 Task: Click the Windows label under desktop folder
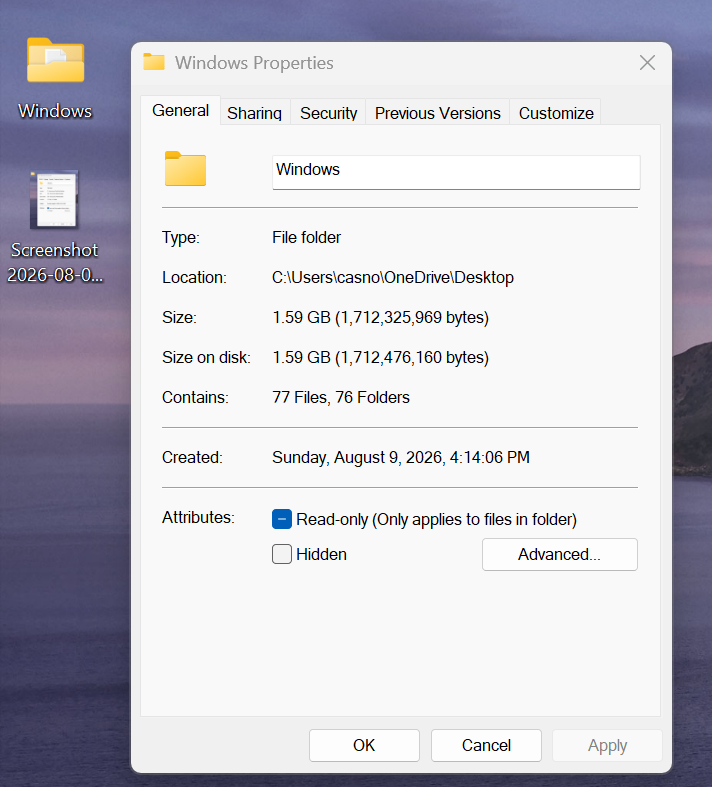55,110
